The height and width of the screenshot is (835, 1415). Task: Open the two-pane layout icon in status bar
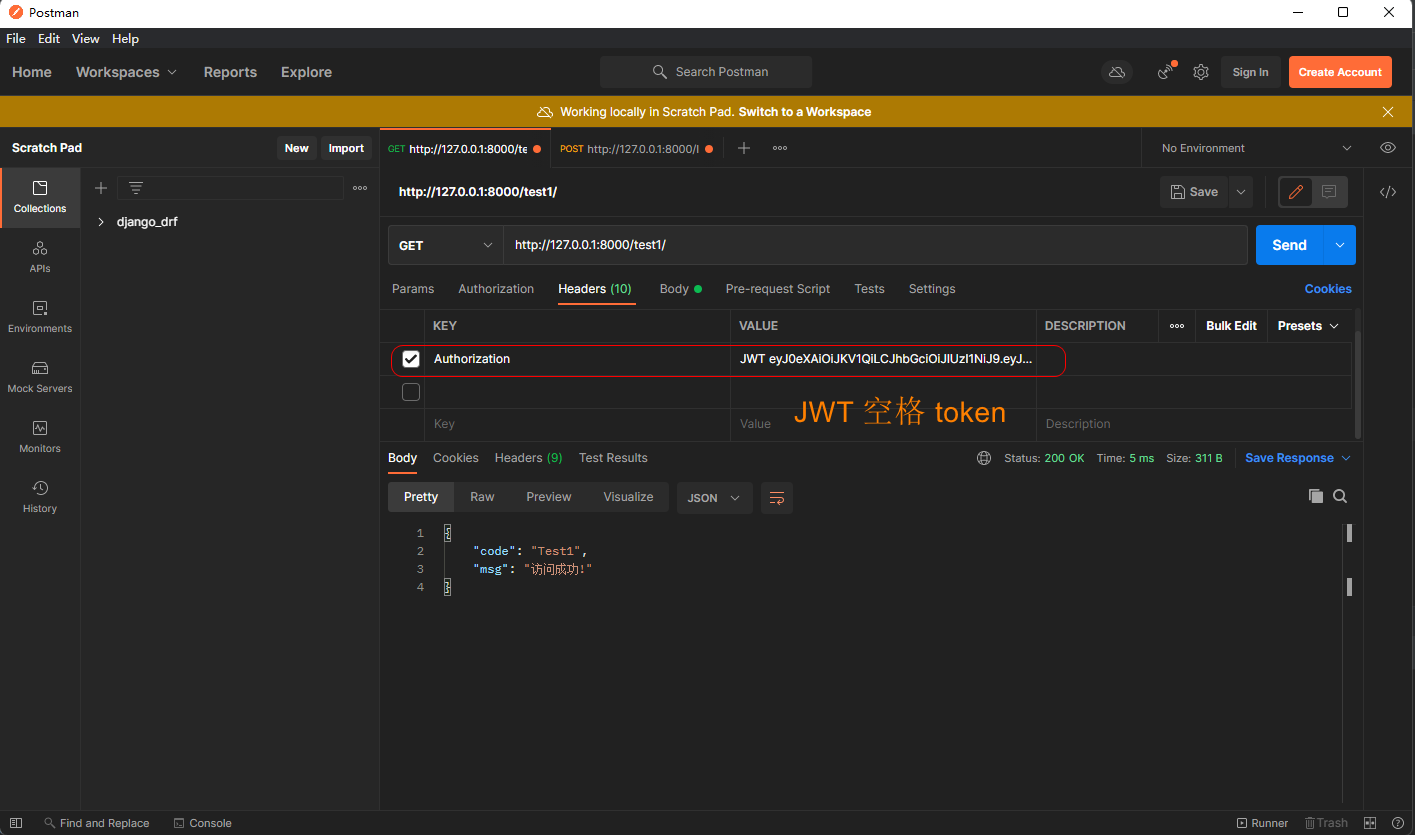coord(1371,823)
